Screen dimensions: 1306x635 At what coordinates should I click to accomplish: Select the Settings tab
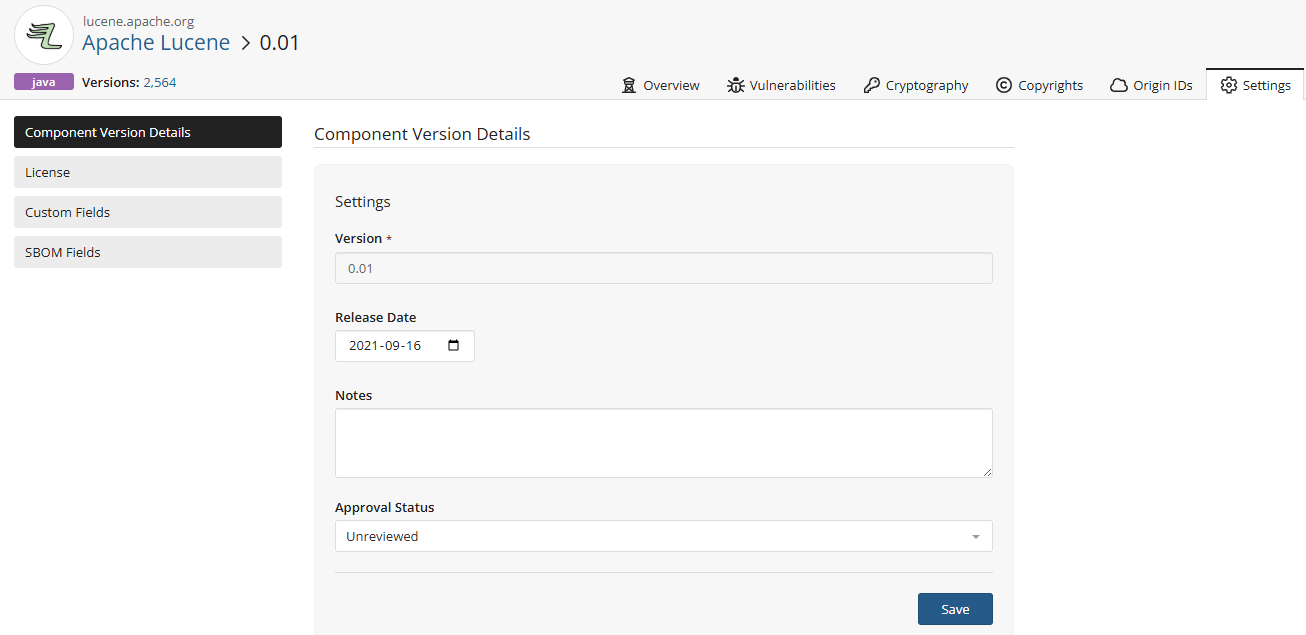pos(1255,85)
